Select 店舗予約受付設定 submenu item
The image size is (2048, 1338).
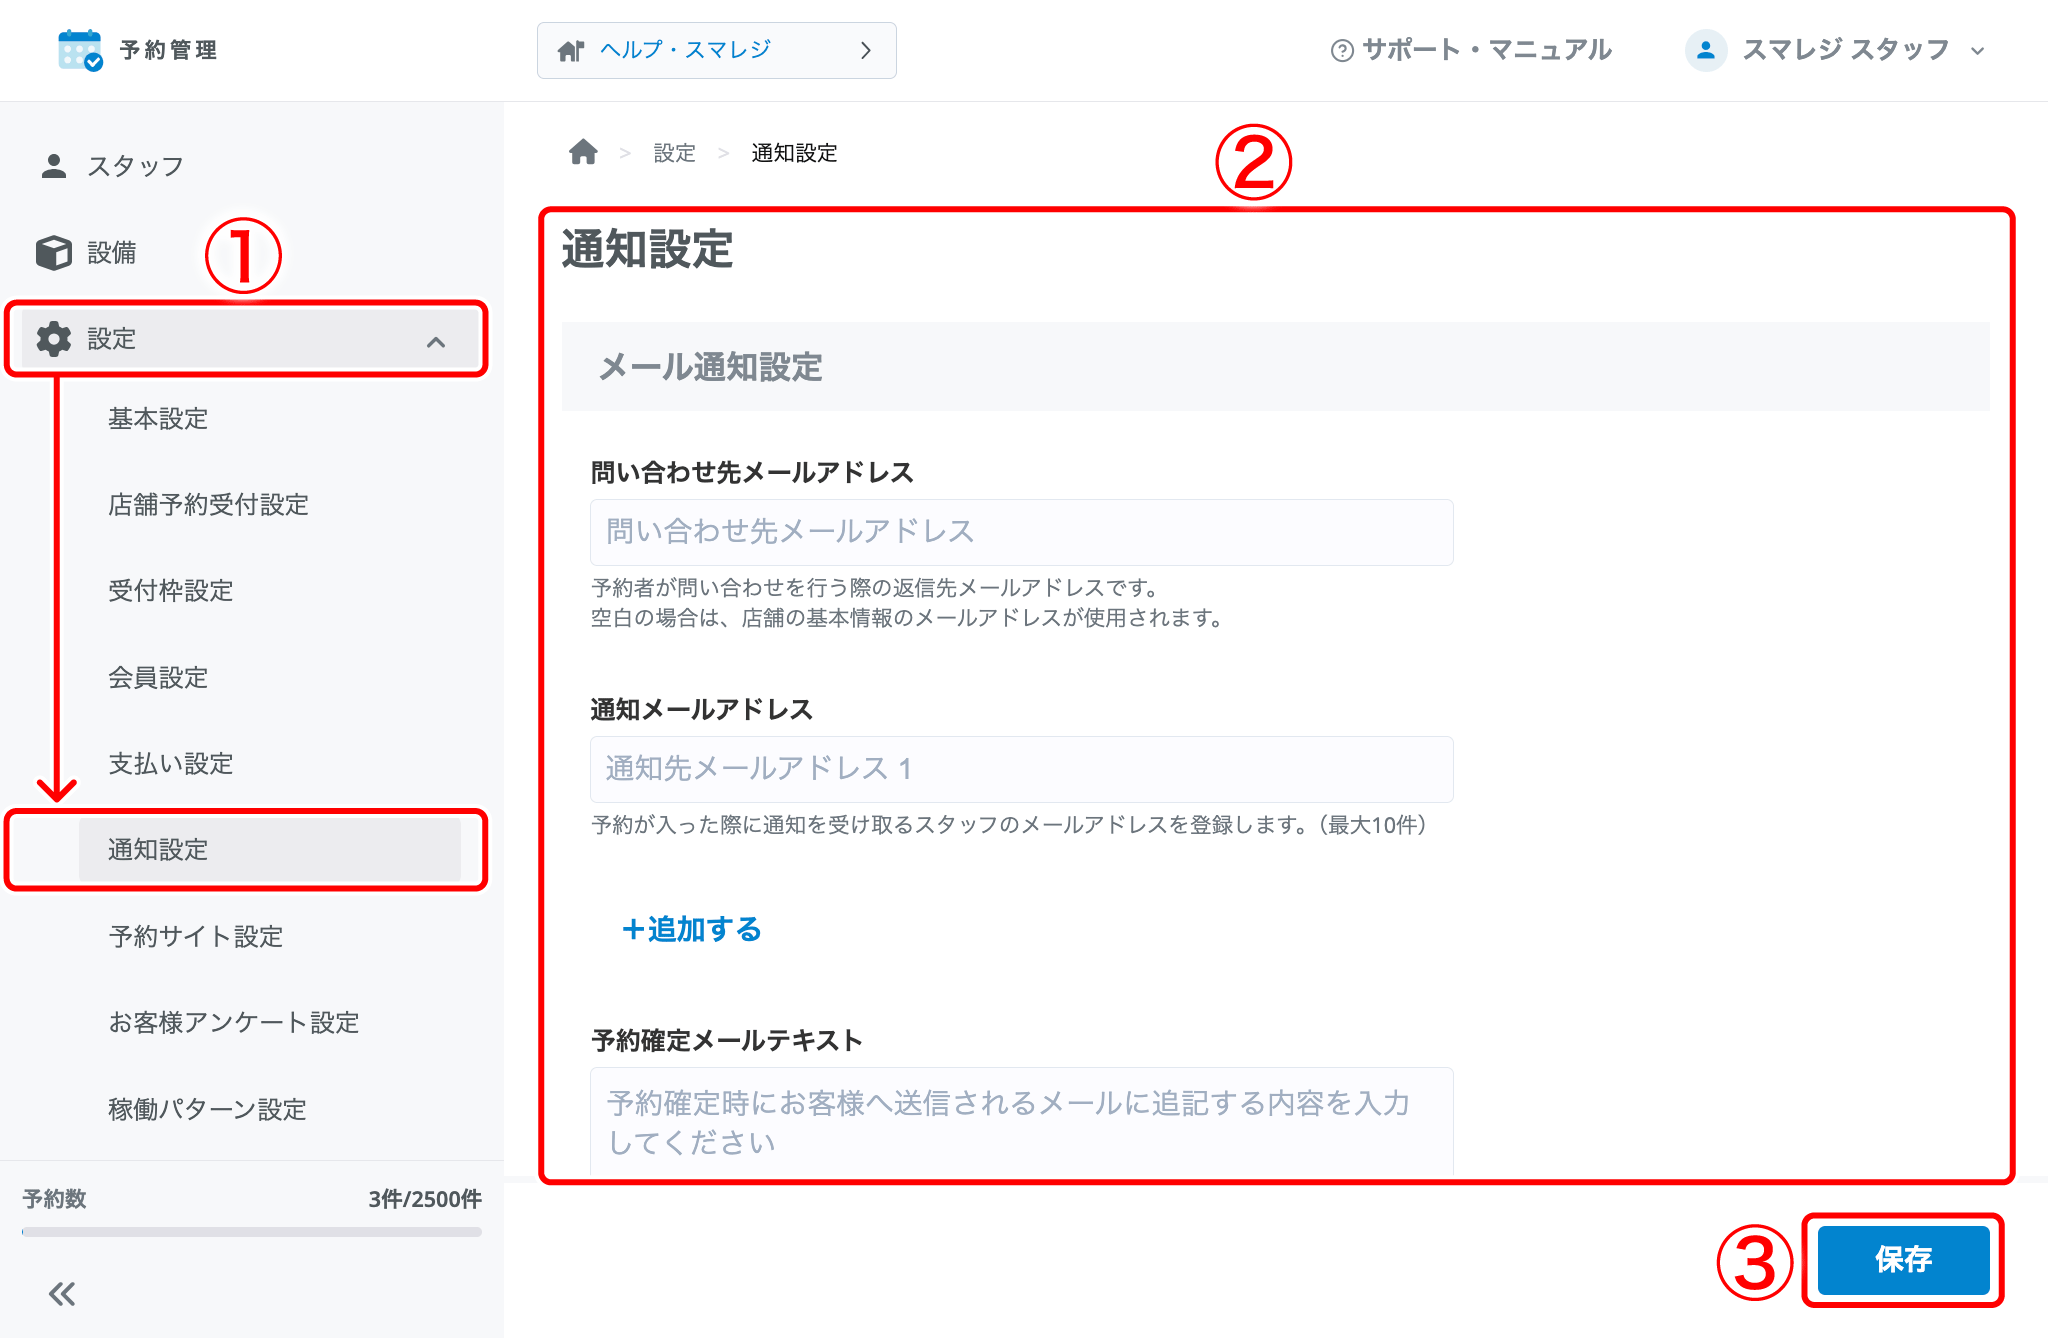(208, 504)
